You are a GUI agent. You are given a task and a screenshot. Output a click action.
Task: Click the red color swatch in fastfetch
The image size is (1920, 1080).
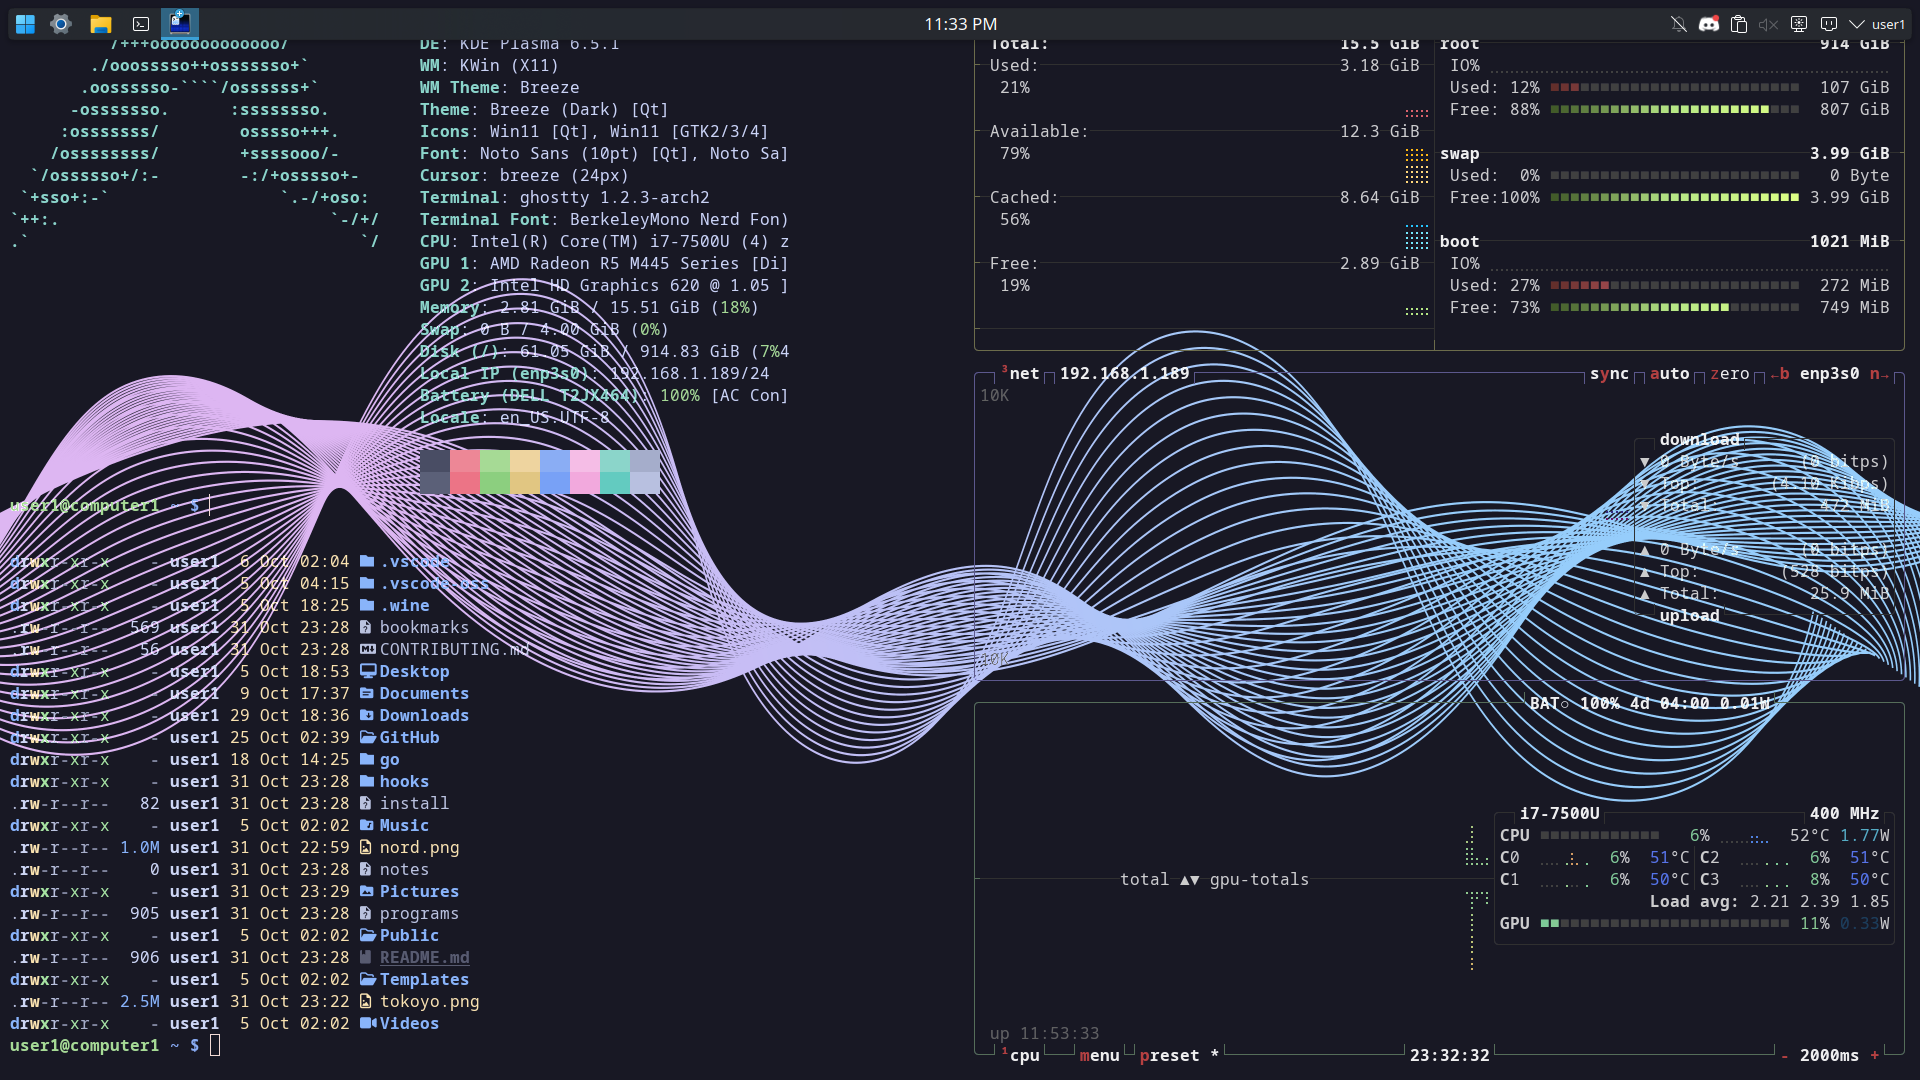click(465, 471)
